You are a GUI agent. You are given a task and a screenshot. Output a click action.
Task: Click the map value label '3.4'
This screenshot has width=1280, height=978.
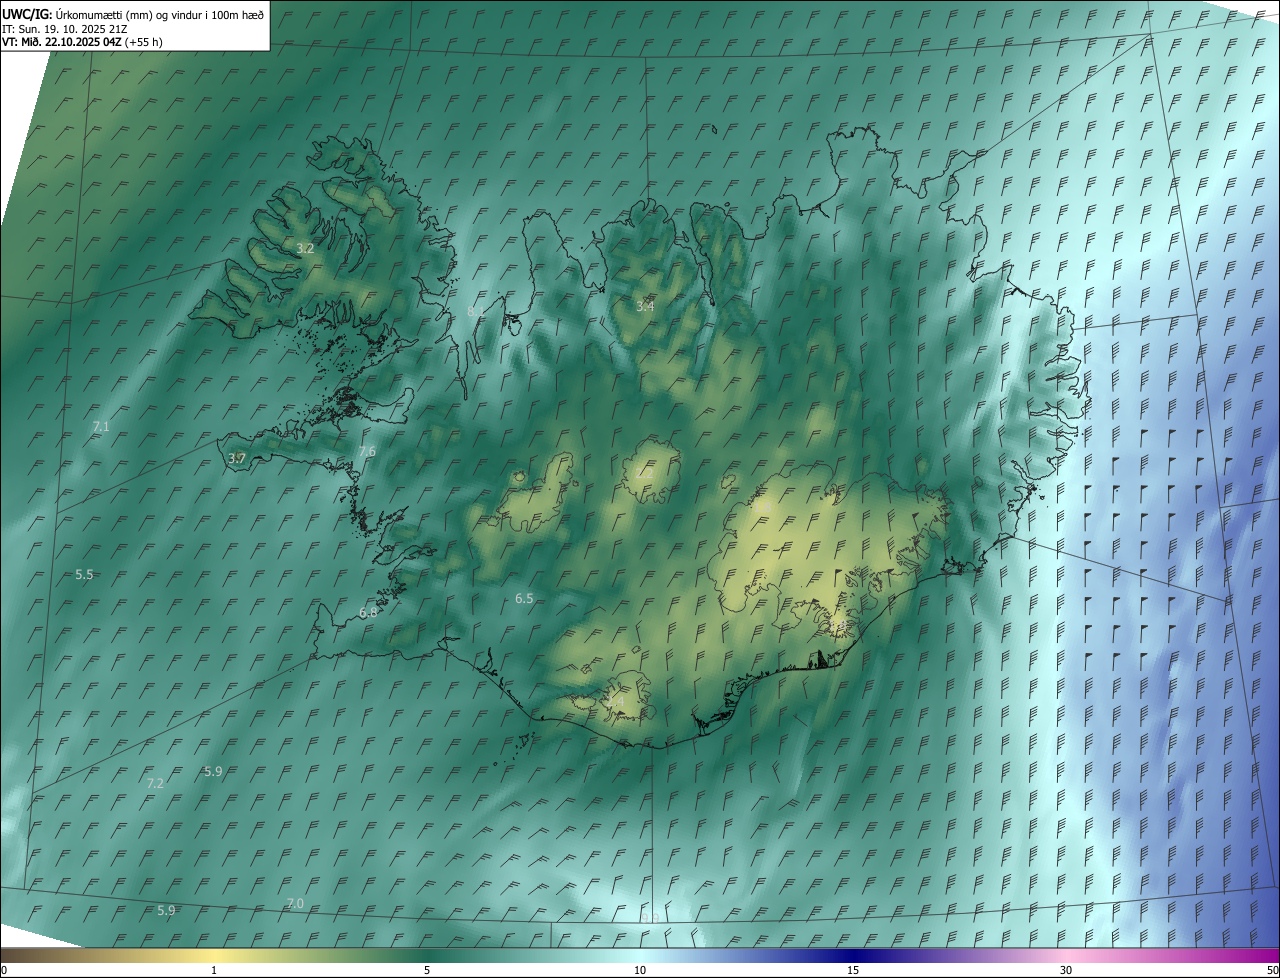[645, 306]
